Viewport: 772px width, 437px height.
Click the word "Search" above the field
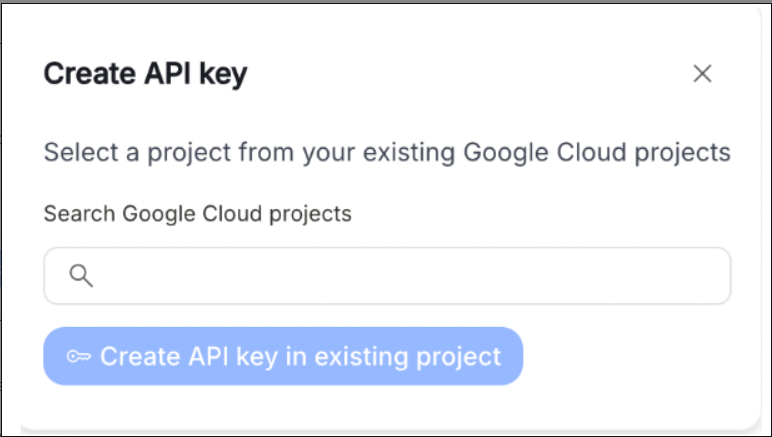coord(80,214)
